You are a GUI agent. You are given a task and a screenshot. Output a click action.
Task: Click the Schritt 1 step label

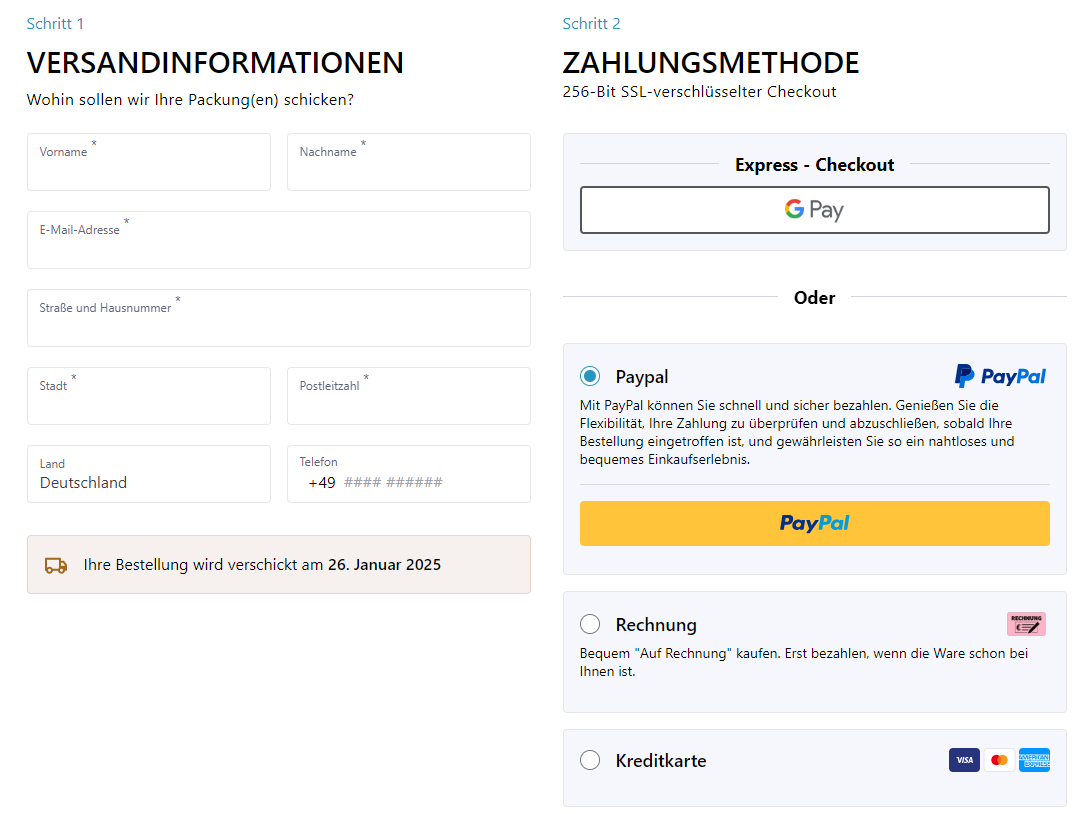[x=55, y=23]
